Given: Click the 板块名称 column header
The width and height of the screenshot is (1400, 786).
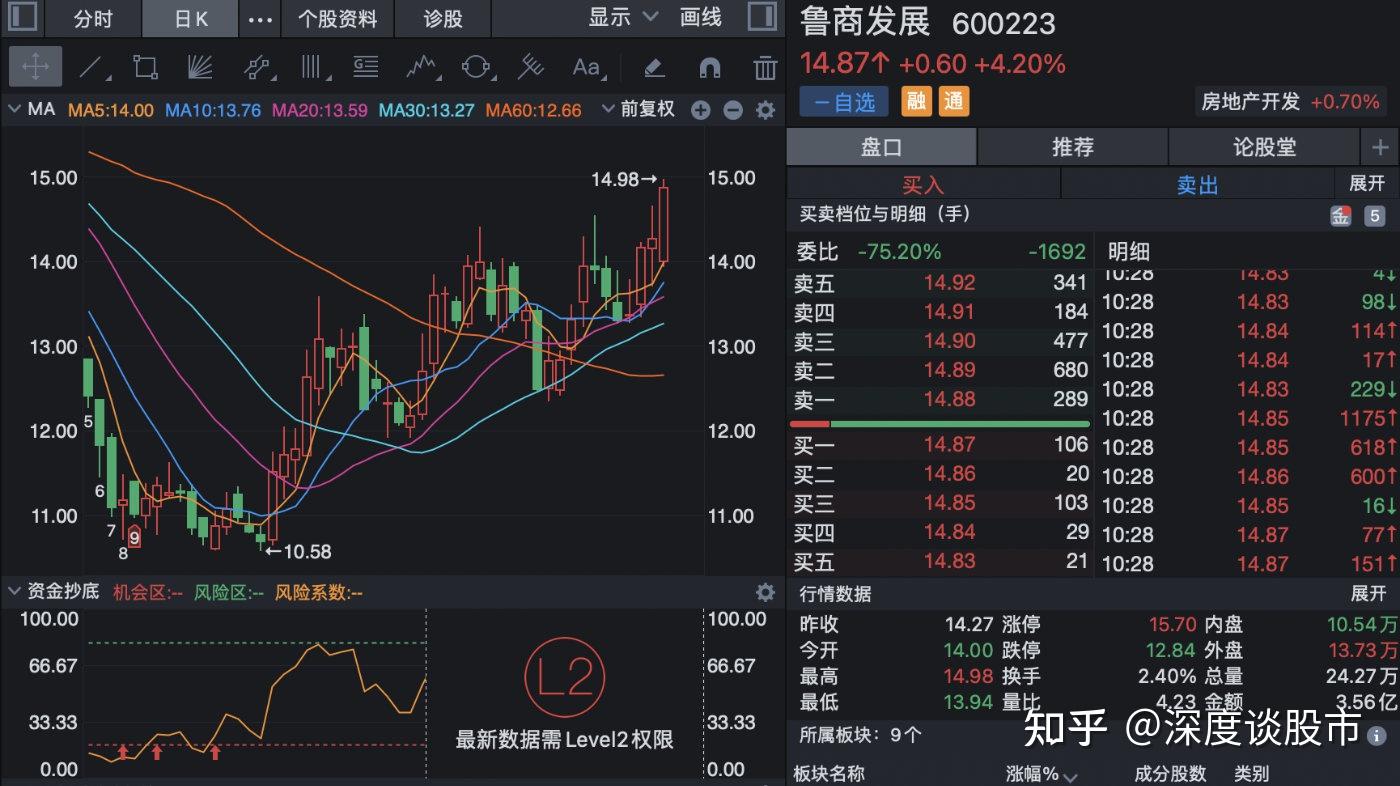Looking at the screenshot, I should pyautogui.click(x=829, y=774).
